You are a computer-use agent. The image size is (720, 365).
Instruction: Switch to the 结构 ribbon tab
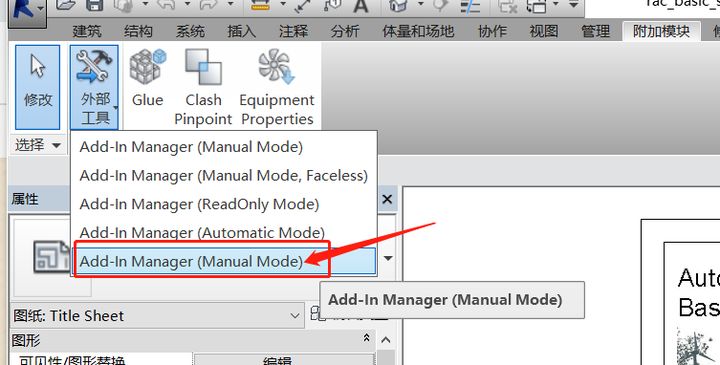pyautogui.click(x=138, y=31)
